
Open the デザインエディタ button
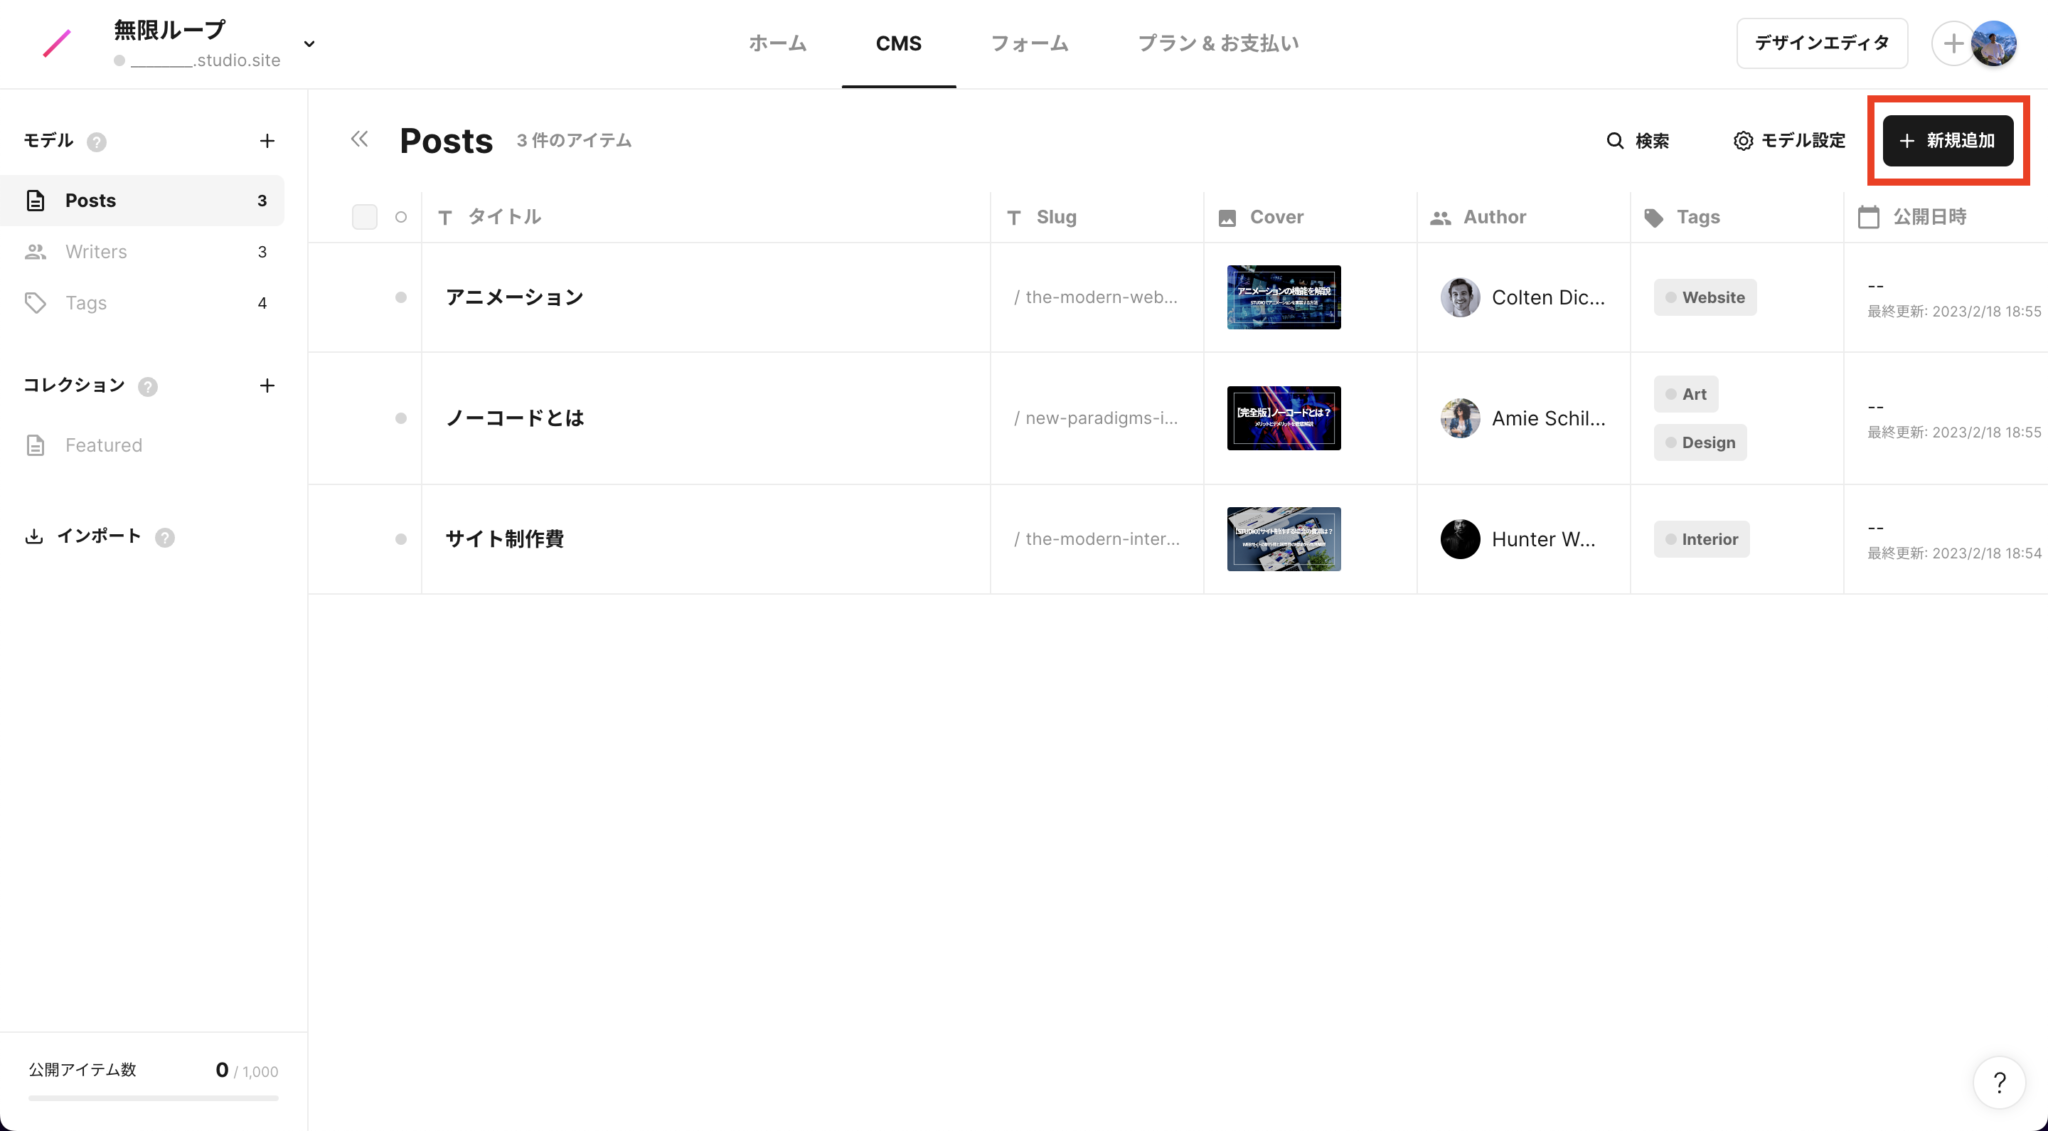tap(1821, 43)
